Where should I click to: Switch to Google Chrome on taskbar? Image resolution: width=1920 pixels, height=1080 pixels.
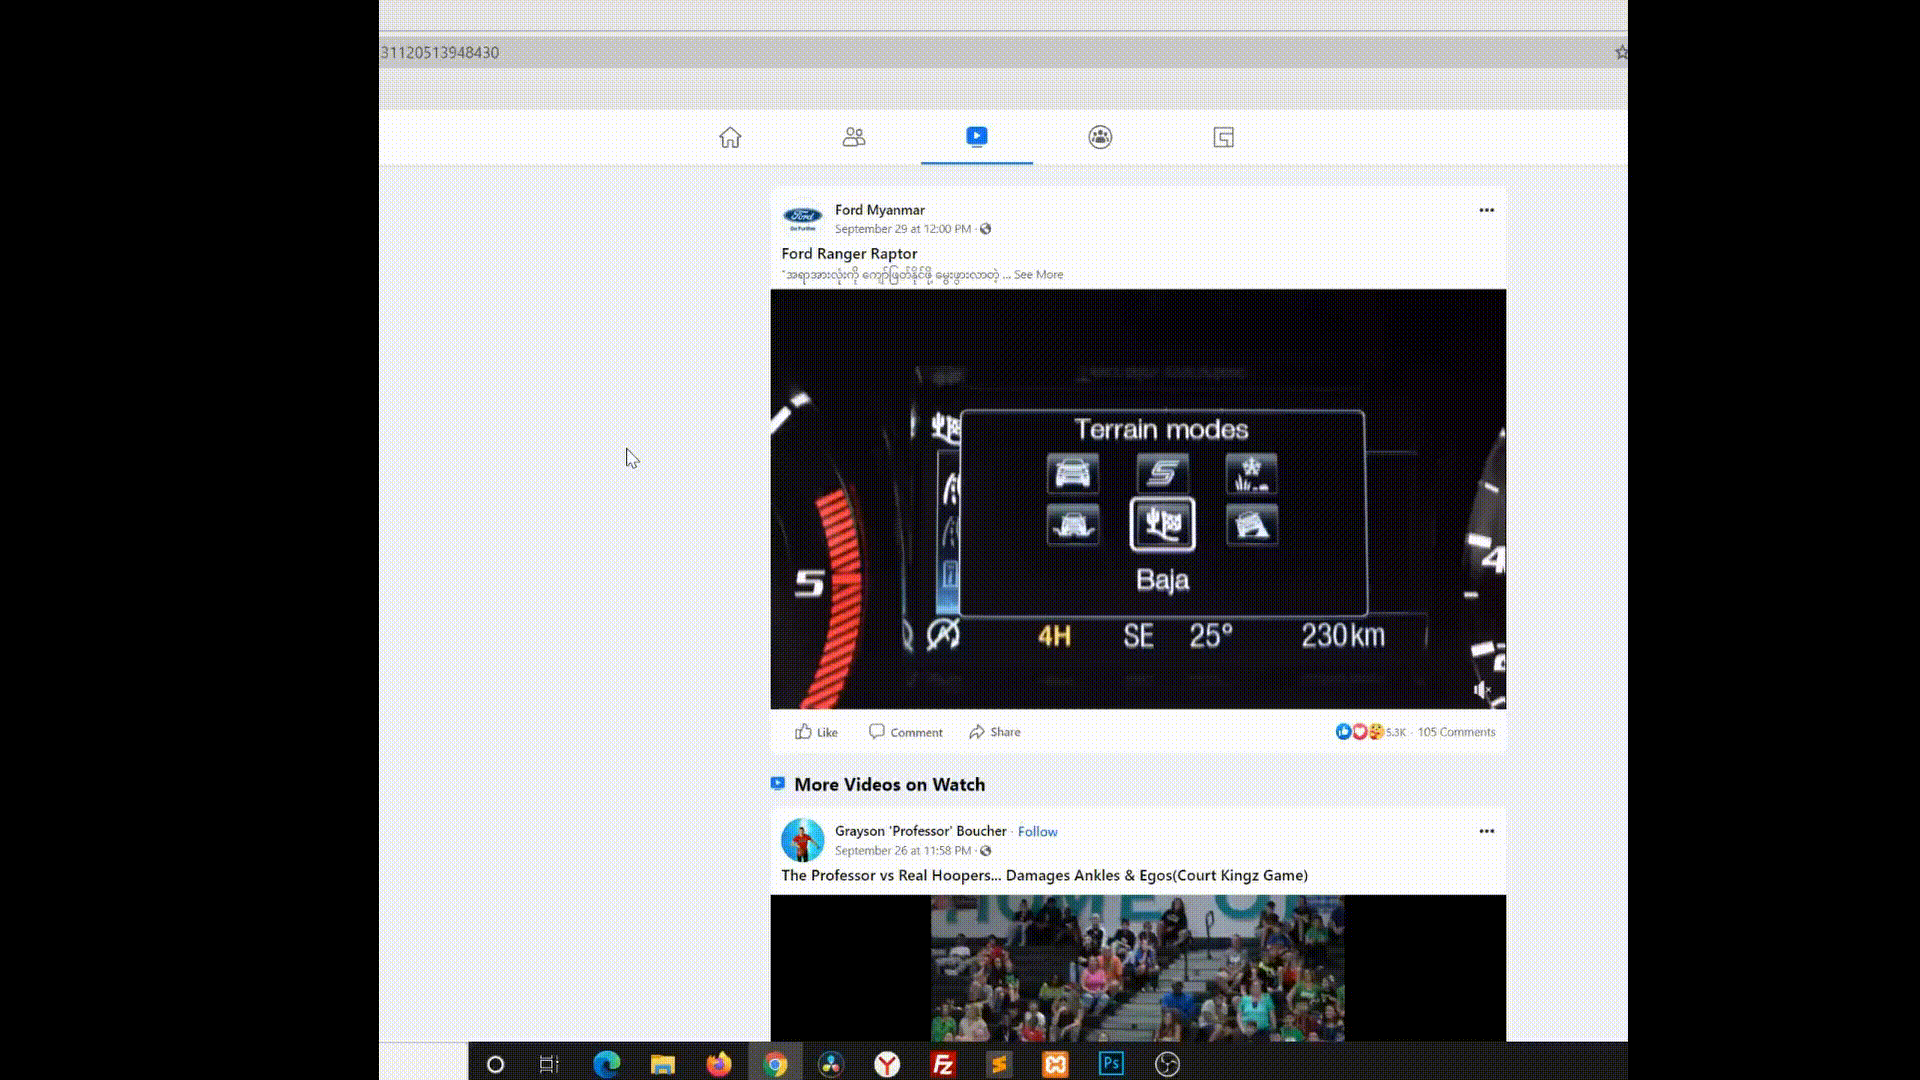coord(775,1064)
